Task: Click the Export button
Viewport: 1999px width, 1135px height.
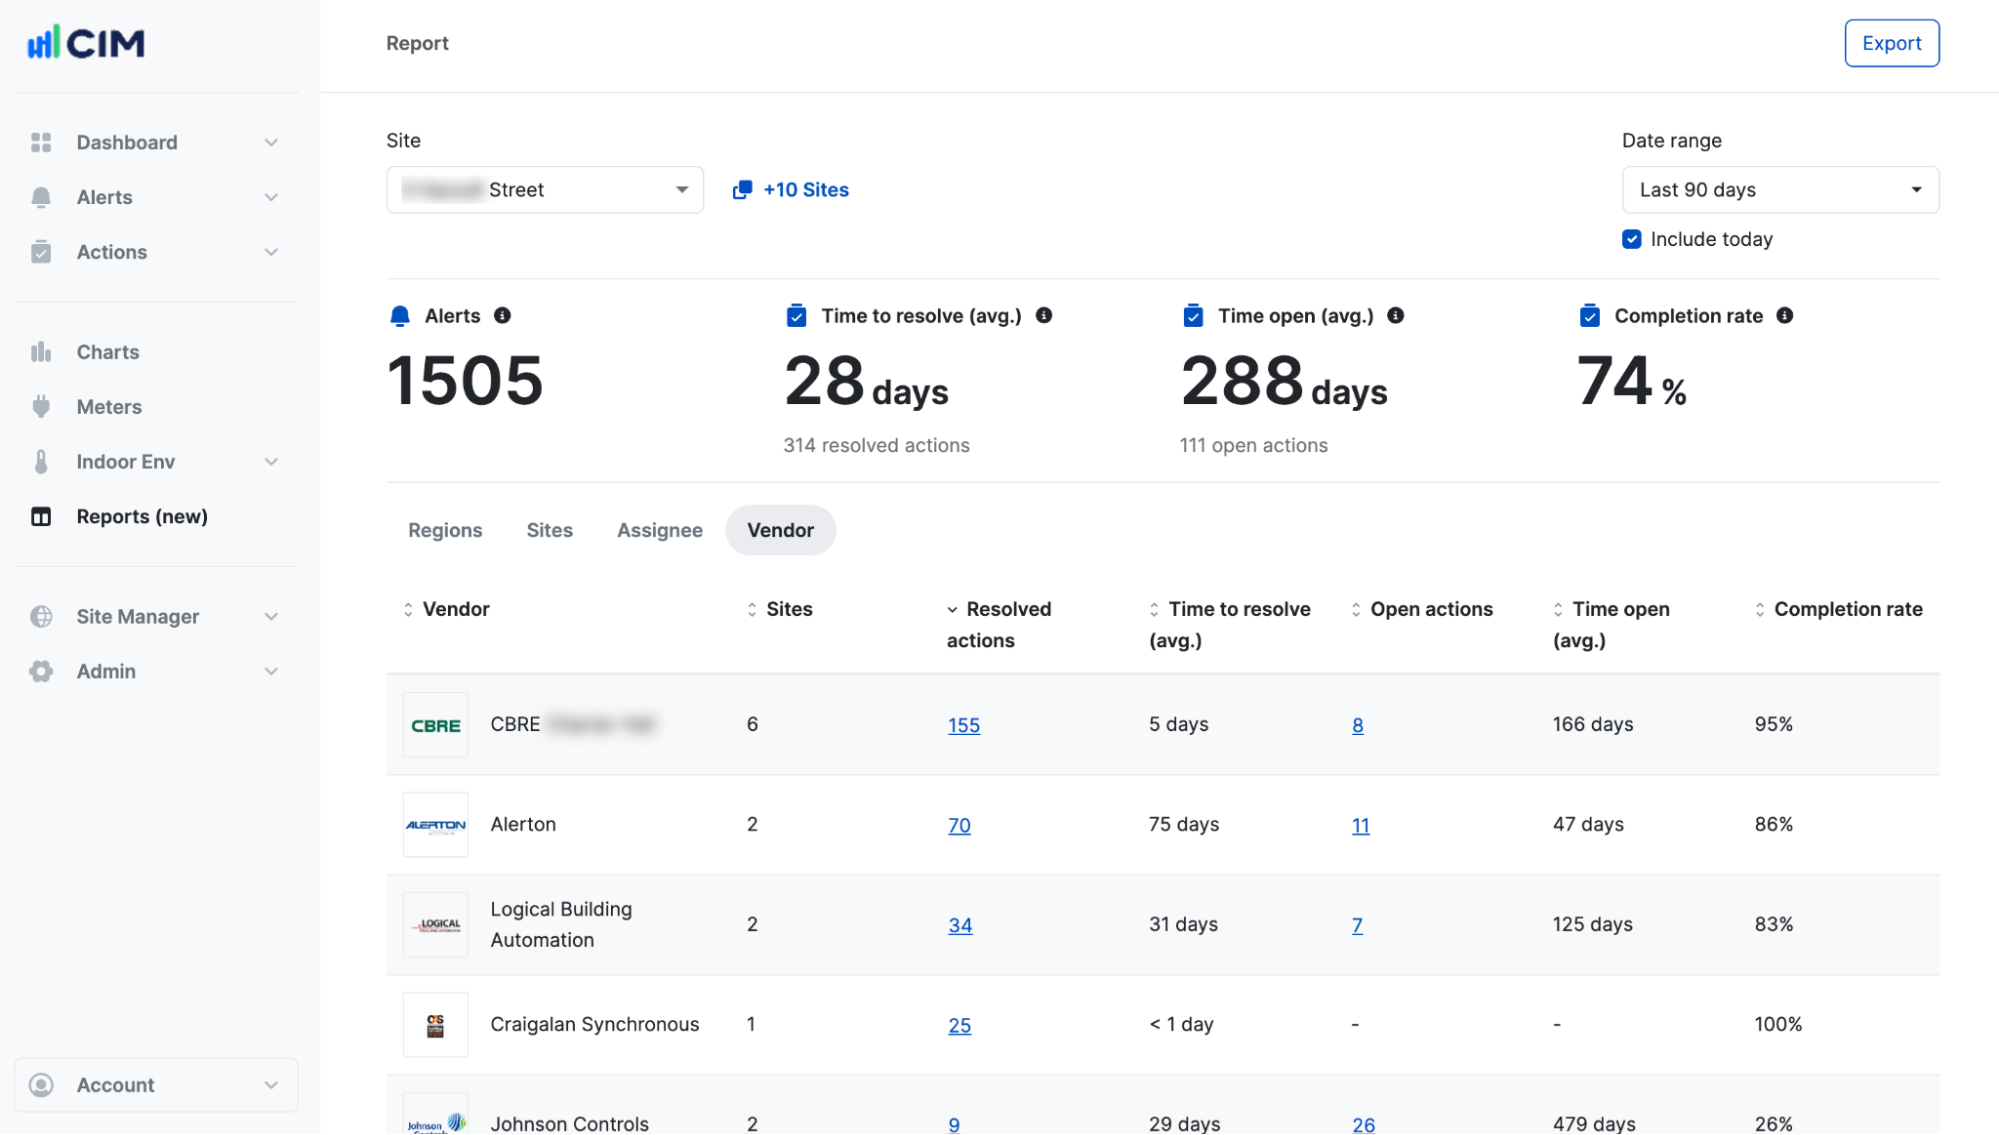Action: pos(1892,43)
